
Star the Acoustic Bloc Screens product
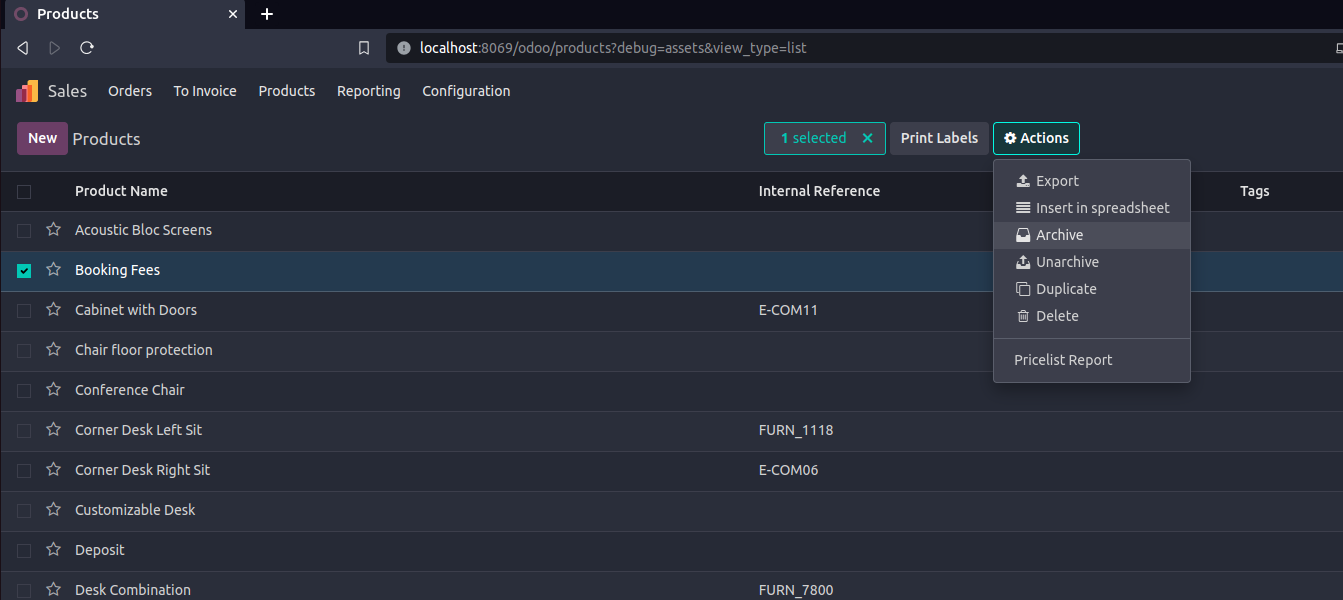coord(54,230)
